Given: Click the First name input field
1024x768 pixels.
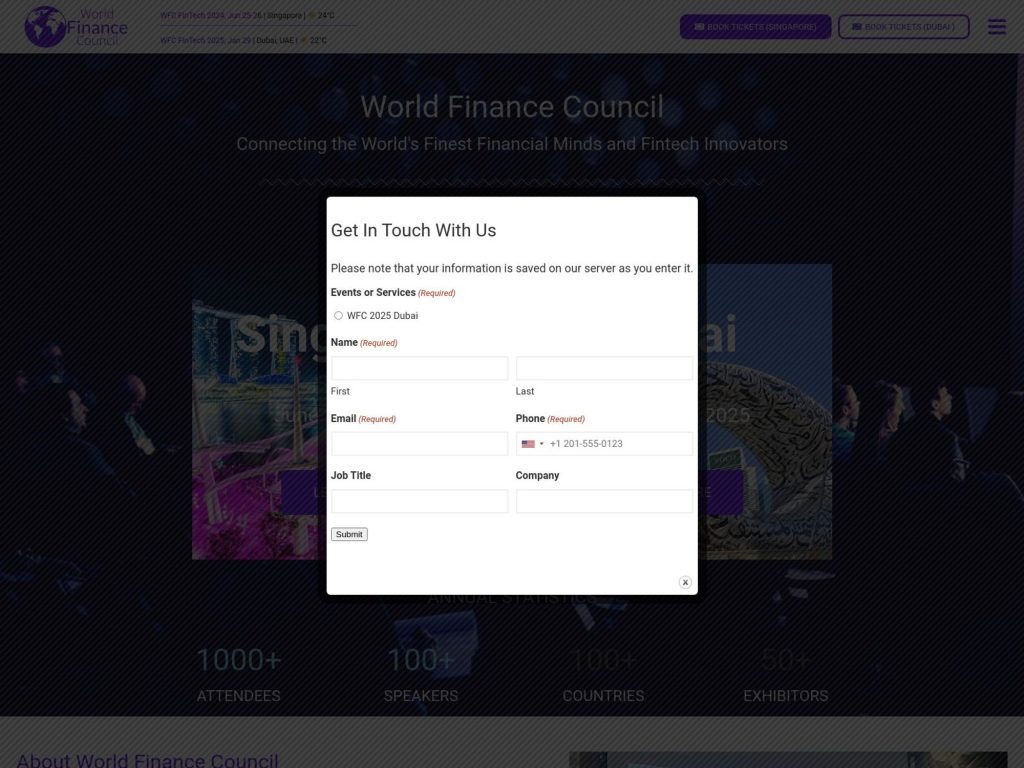Looking at the screenshot, I should 418,367.
